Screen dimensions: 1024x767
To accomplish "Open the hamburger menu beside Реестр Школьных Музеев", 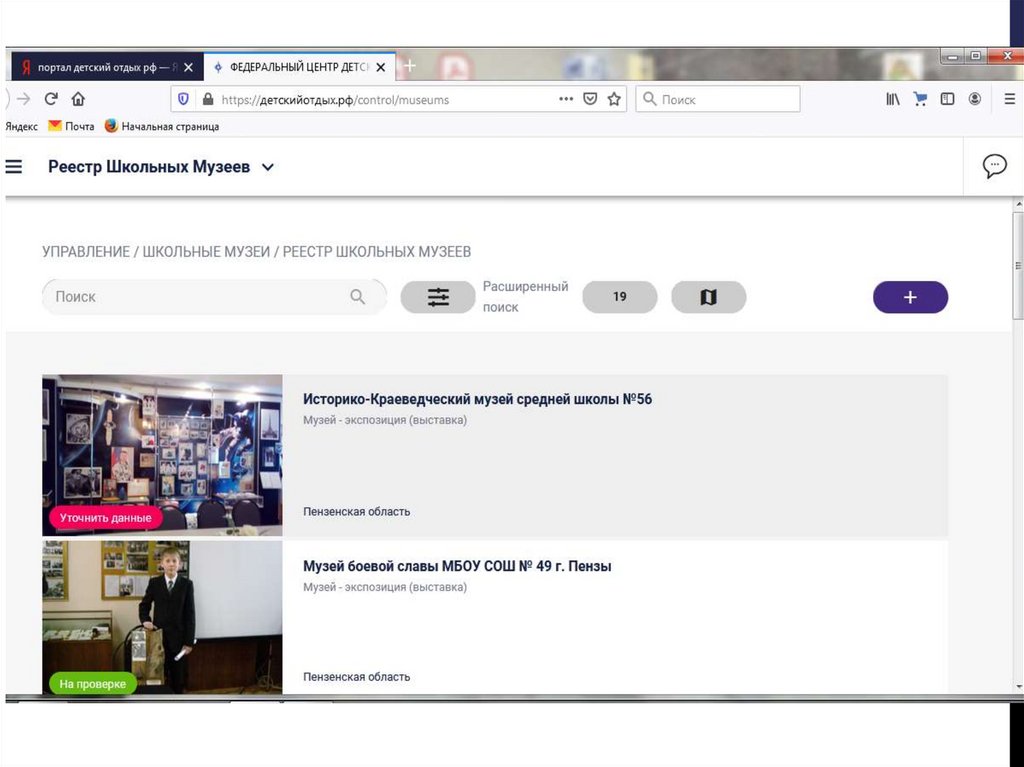I will (14, 167).
